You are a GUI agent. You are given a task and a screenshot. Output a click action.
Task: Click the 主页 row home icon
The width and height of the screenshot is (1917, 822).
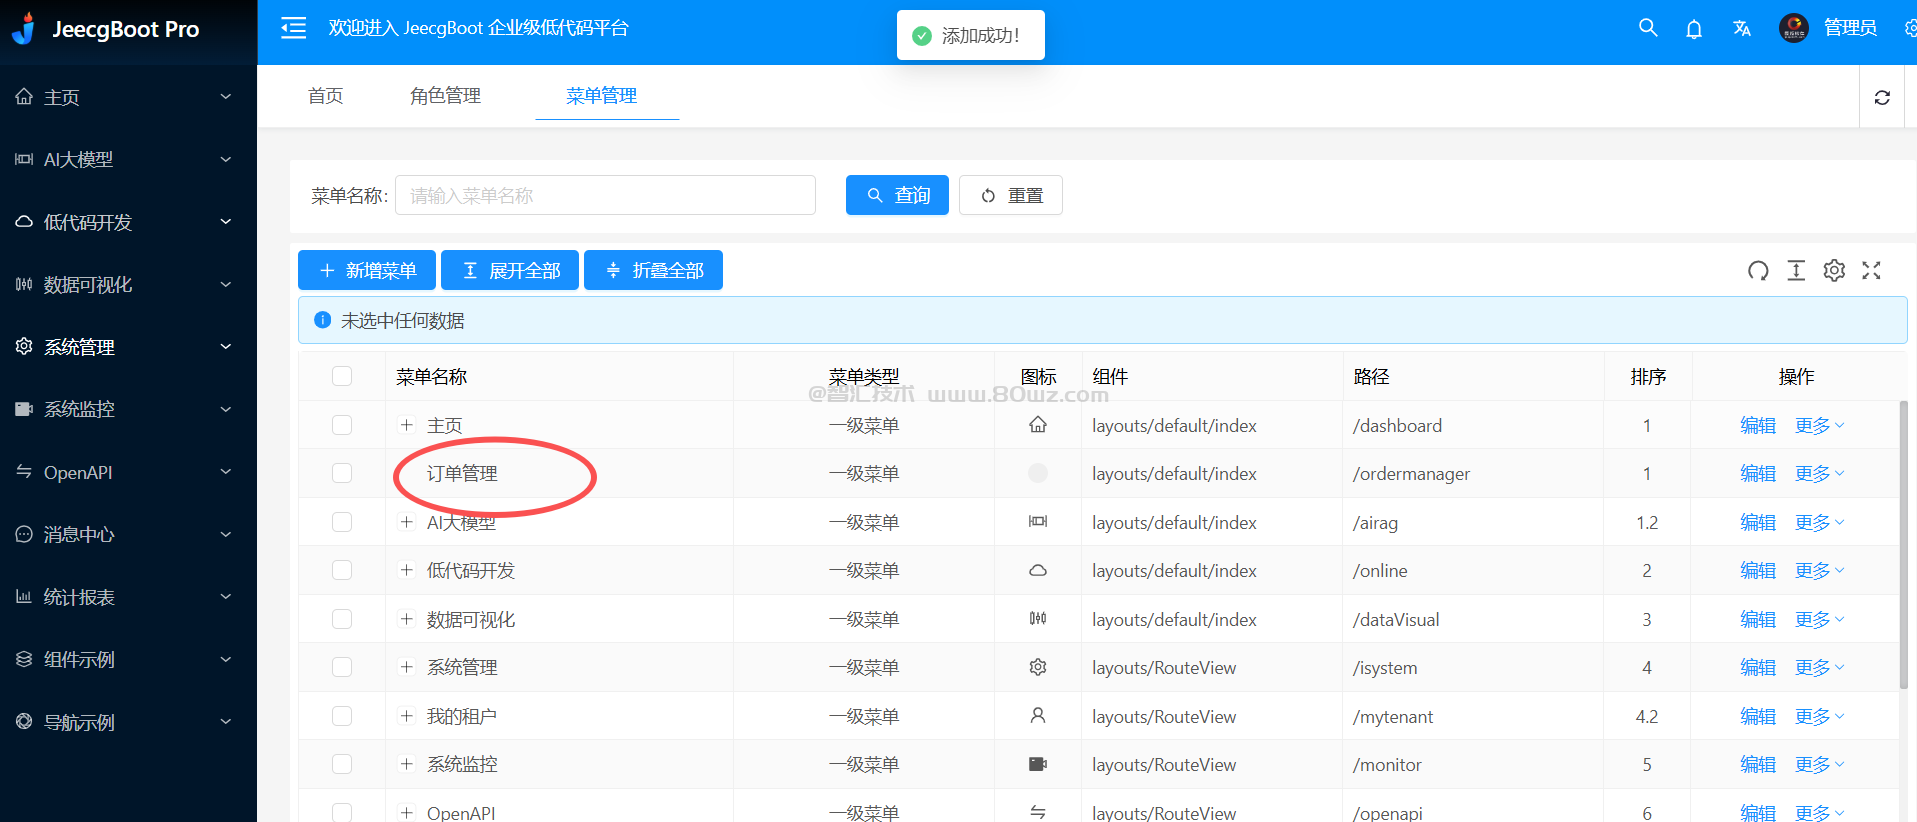point(1038,425)
